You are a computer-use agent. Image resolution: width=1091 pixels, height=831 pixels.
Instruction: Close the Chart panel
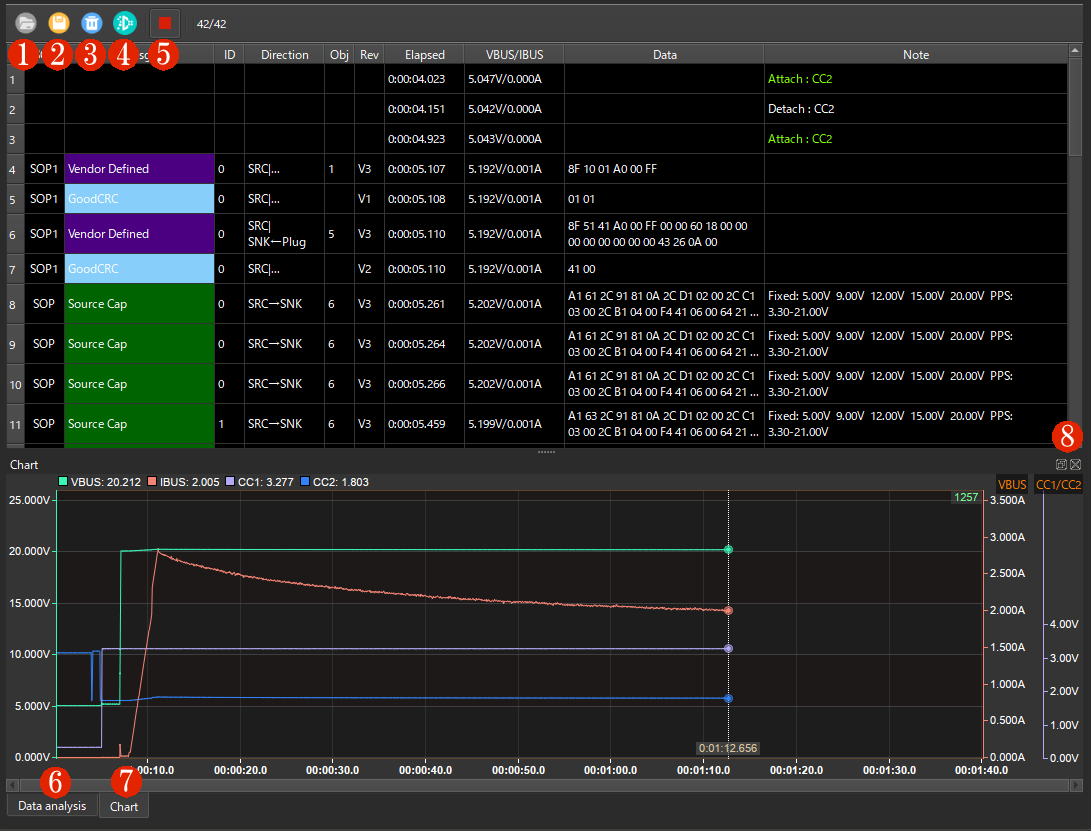(1076, 464)
